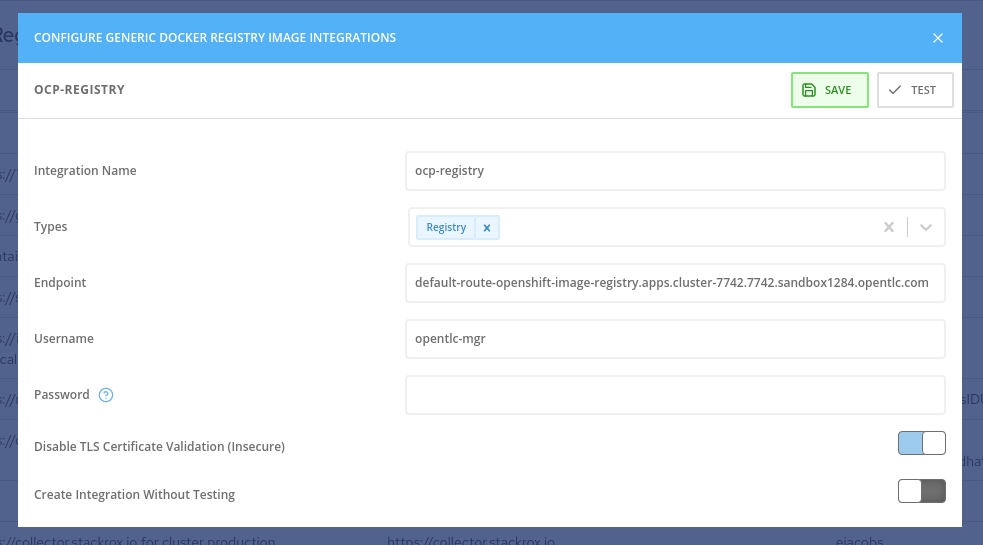This screenshot has width=983, height=545.
Task: Select the Username field containing opentlc-mgr
Action: [x=675, y=339]
